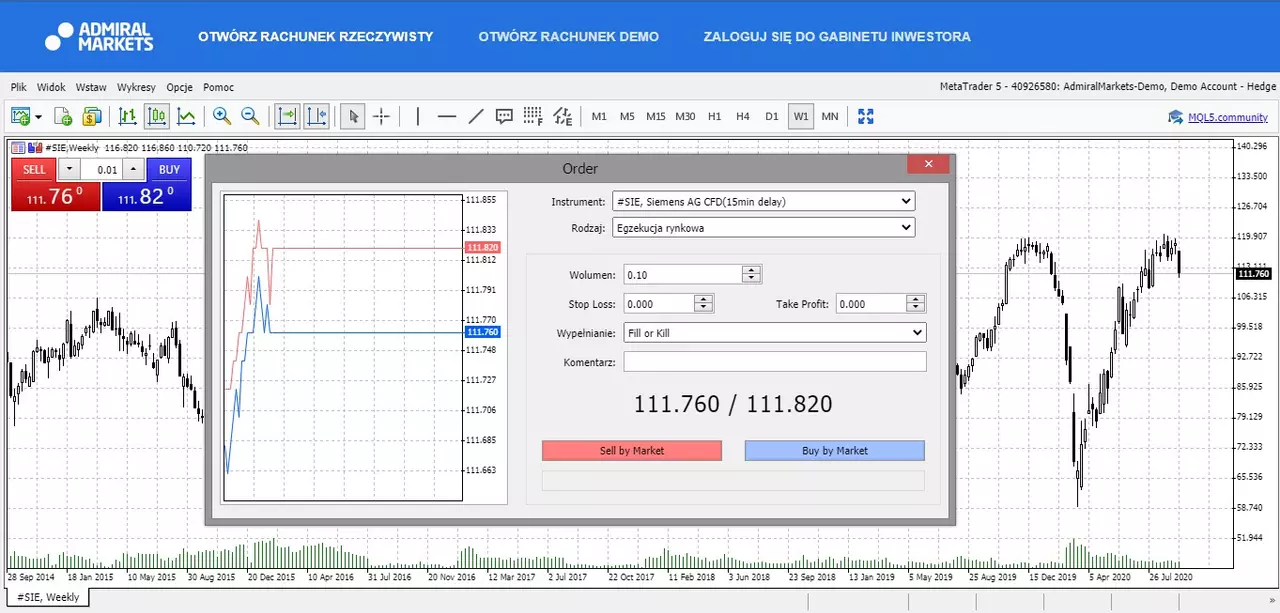1280x613 pixels.
Task: Adjust the Take Profit stepper arrows
Action: [916, 304]
